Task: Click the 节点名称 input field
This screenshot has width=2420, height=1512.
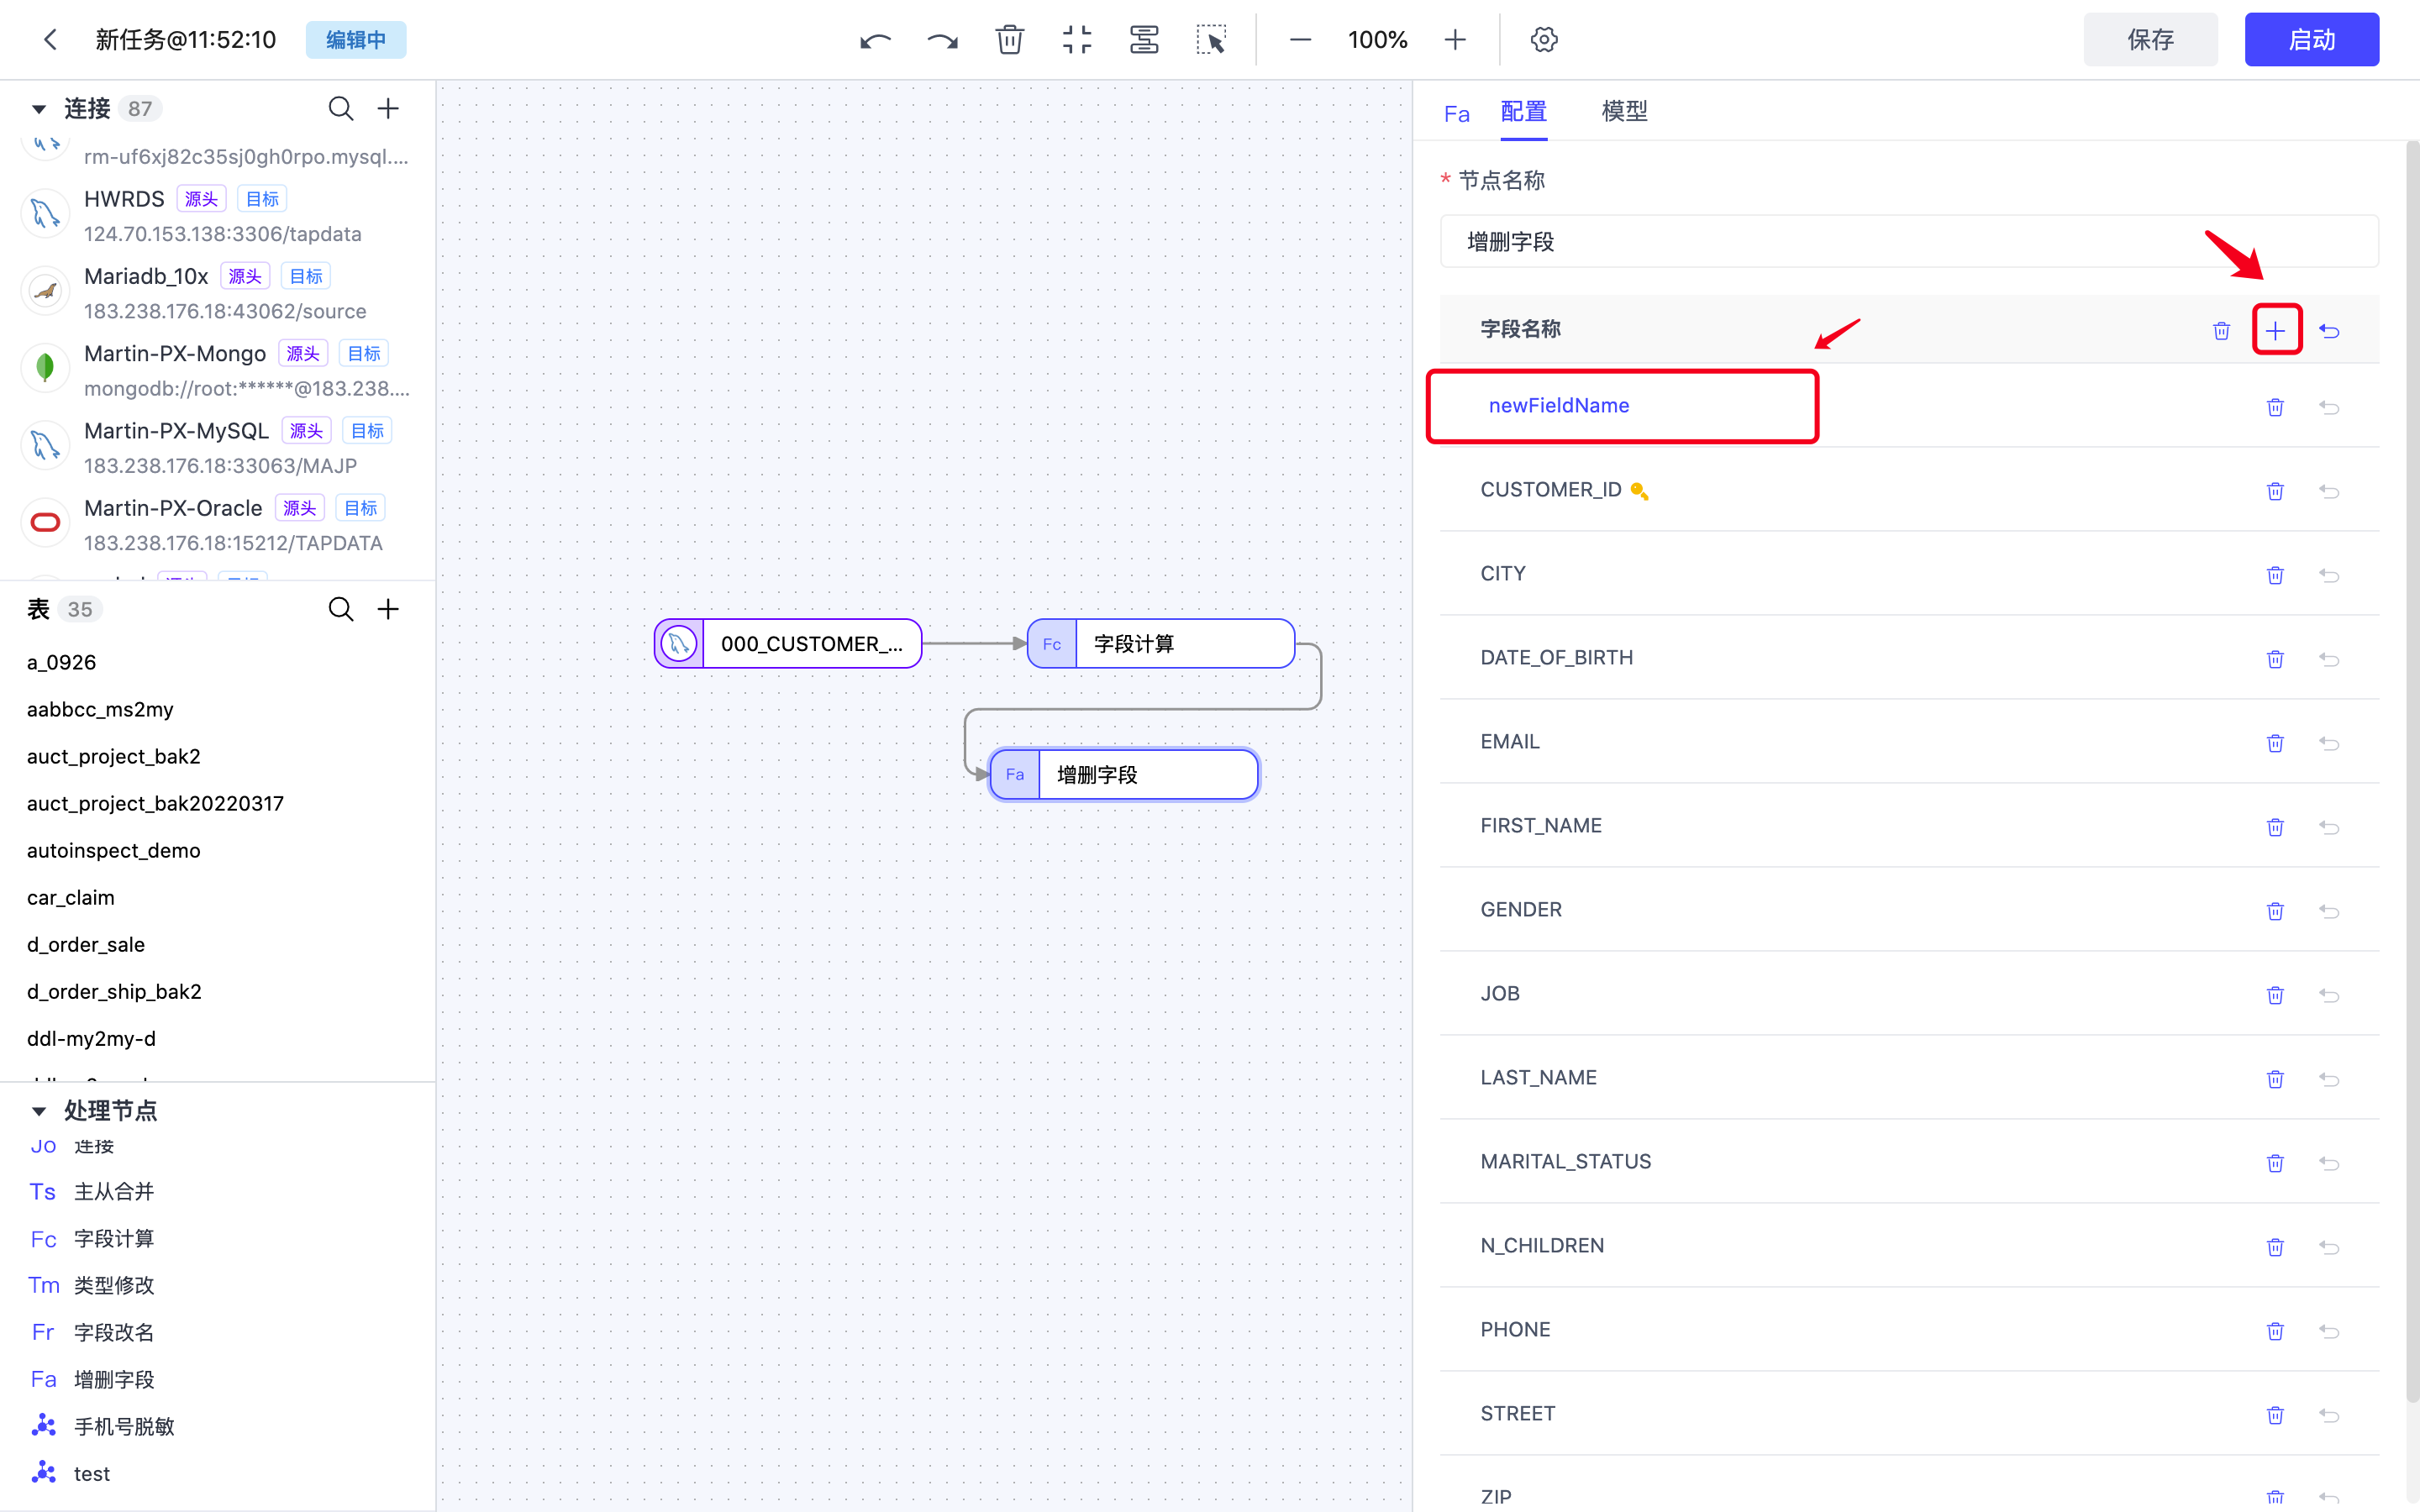Action: (x=1908, y=242)
